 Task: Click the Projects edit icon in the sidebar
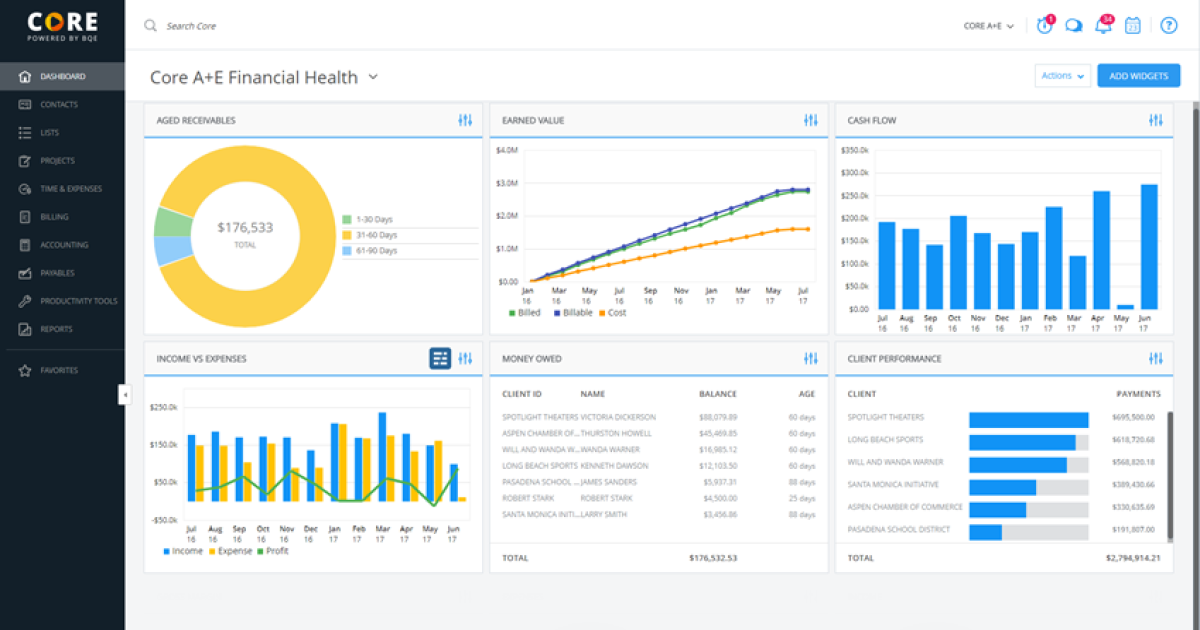pos(25,160)
